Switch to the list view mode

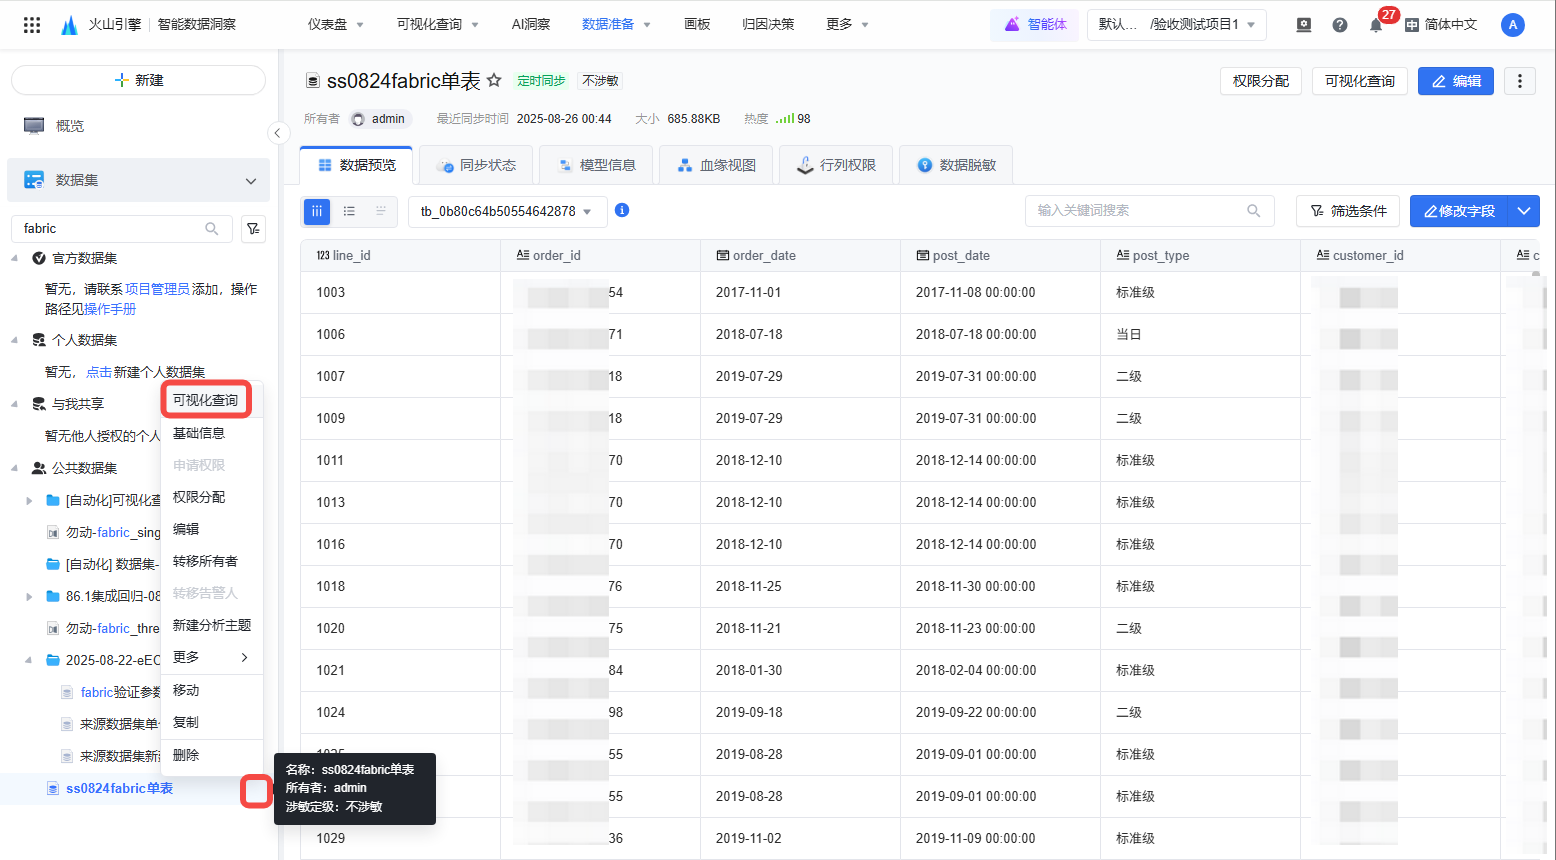[349, 211]
